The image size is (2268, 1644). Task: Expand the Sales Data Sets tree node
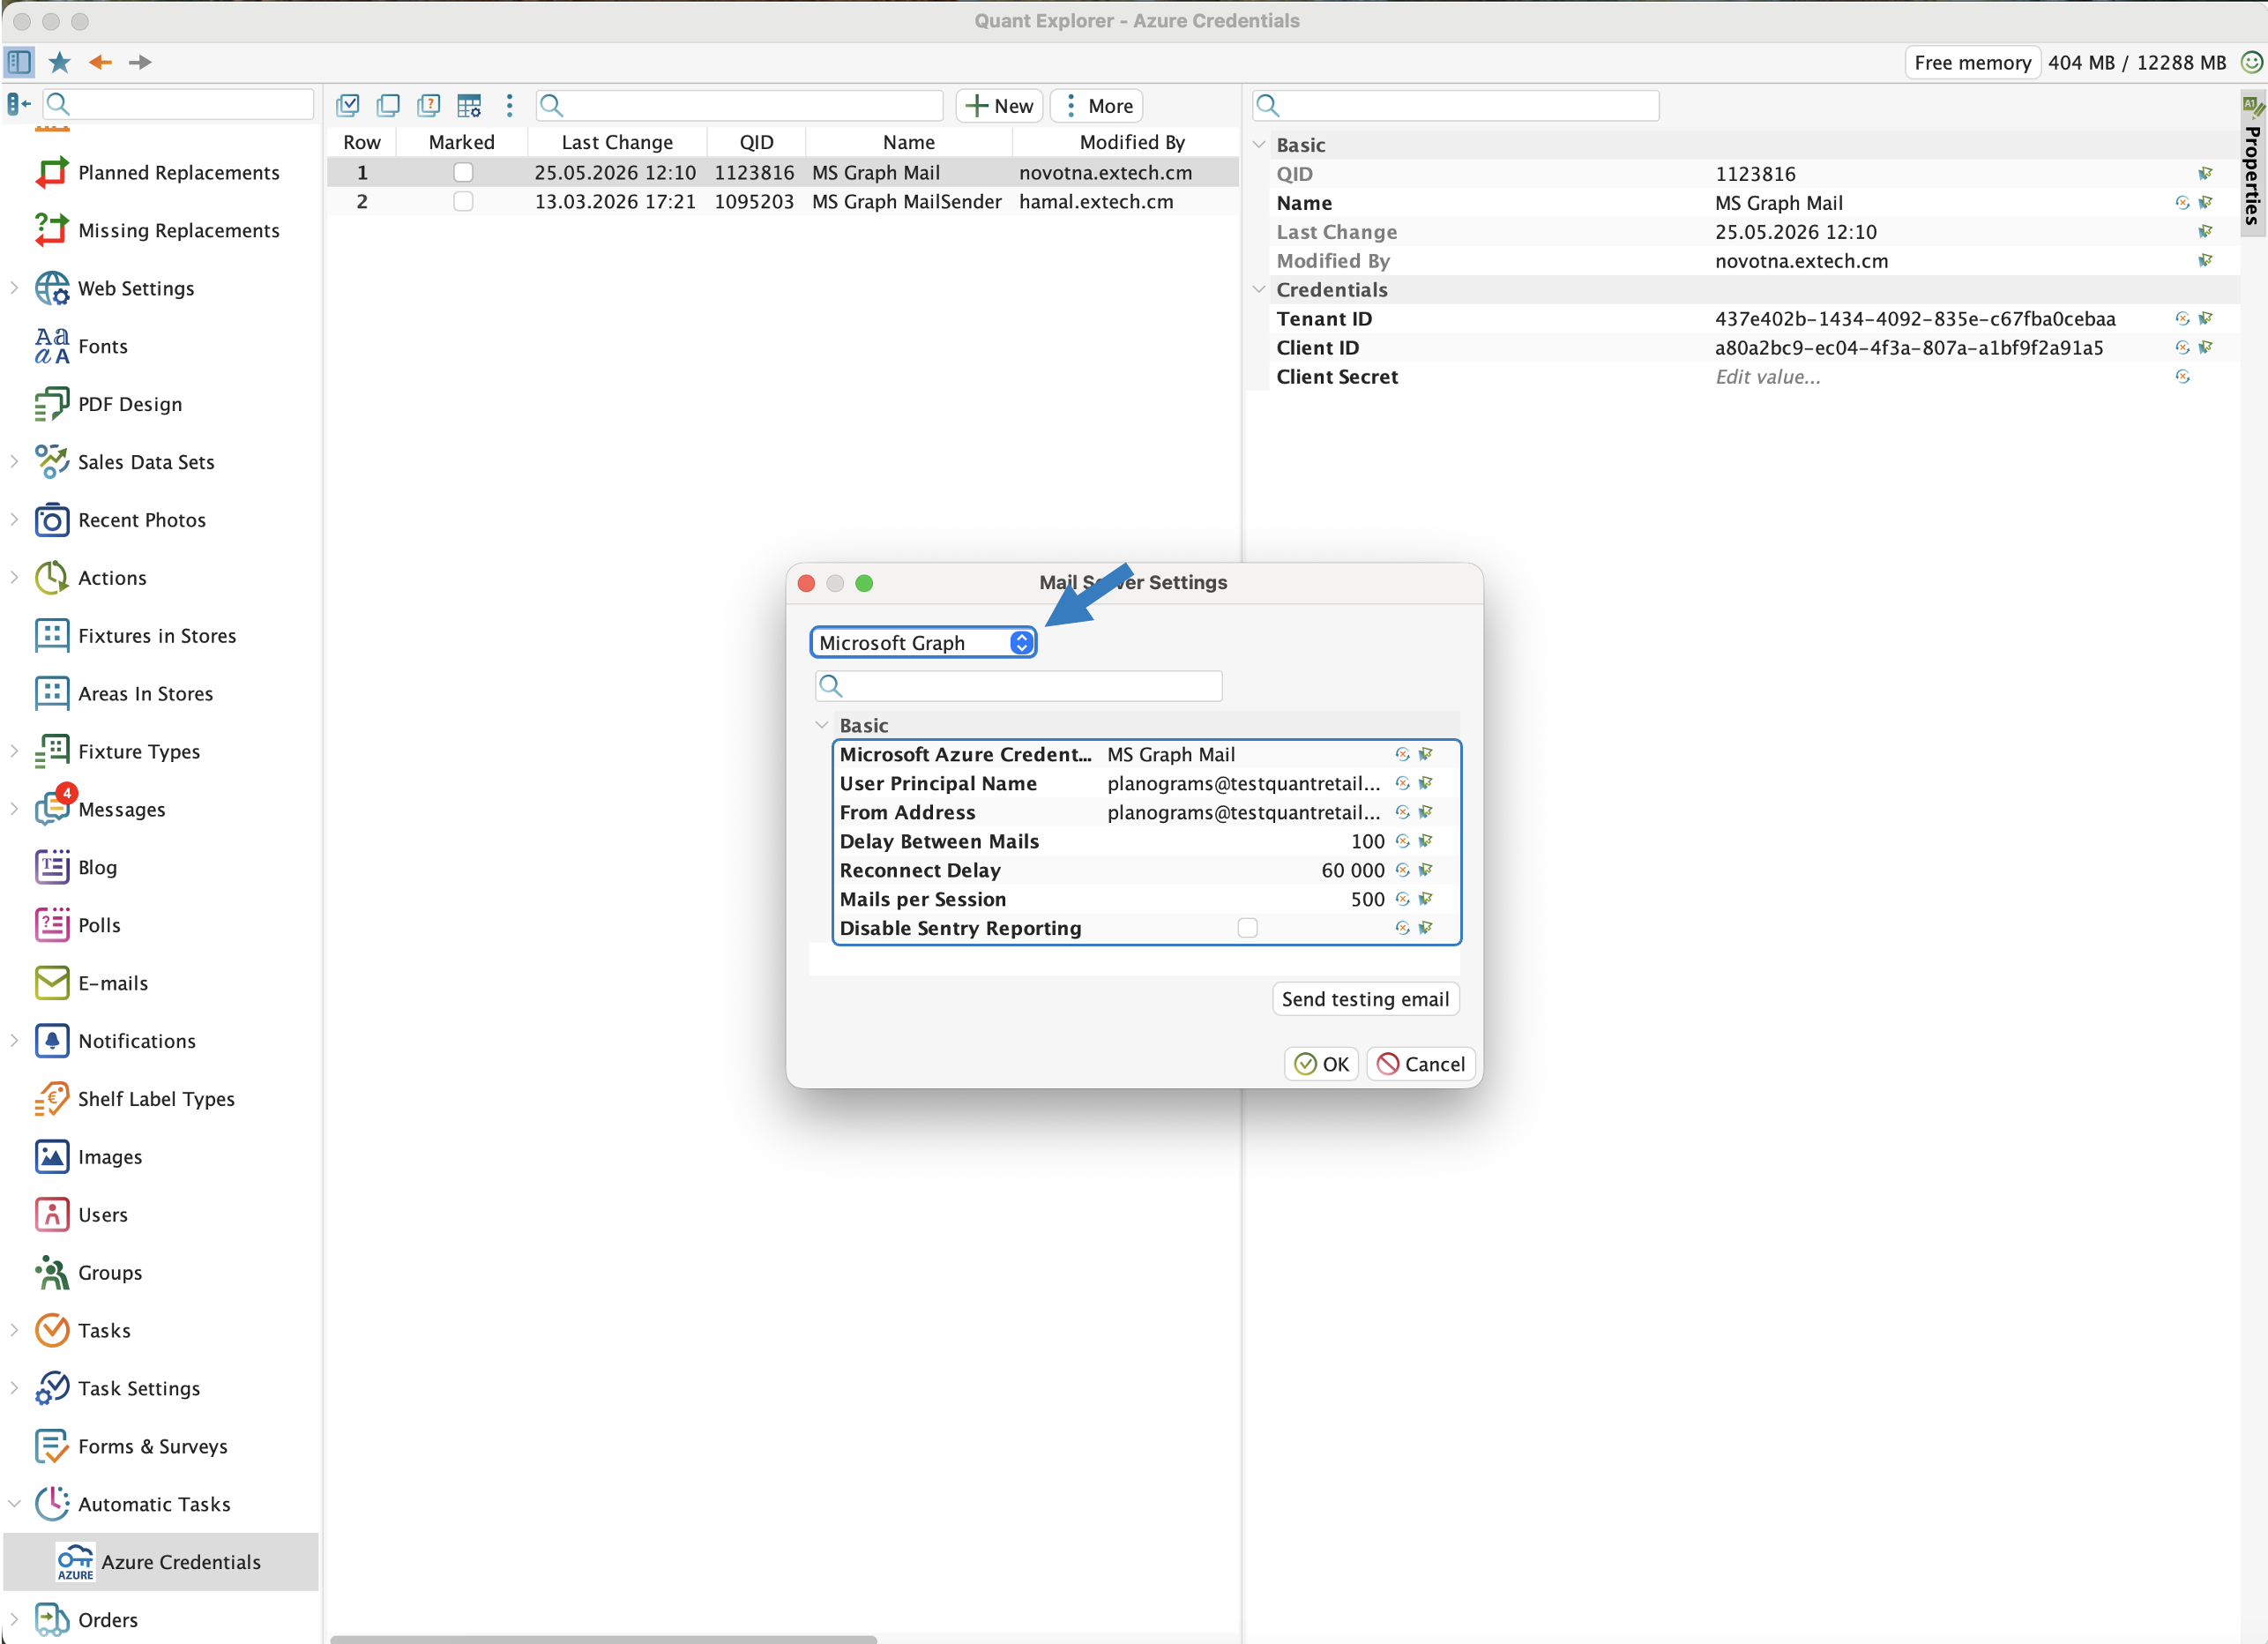click(x=14, y=462)
